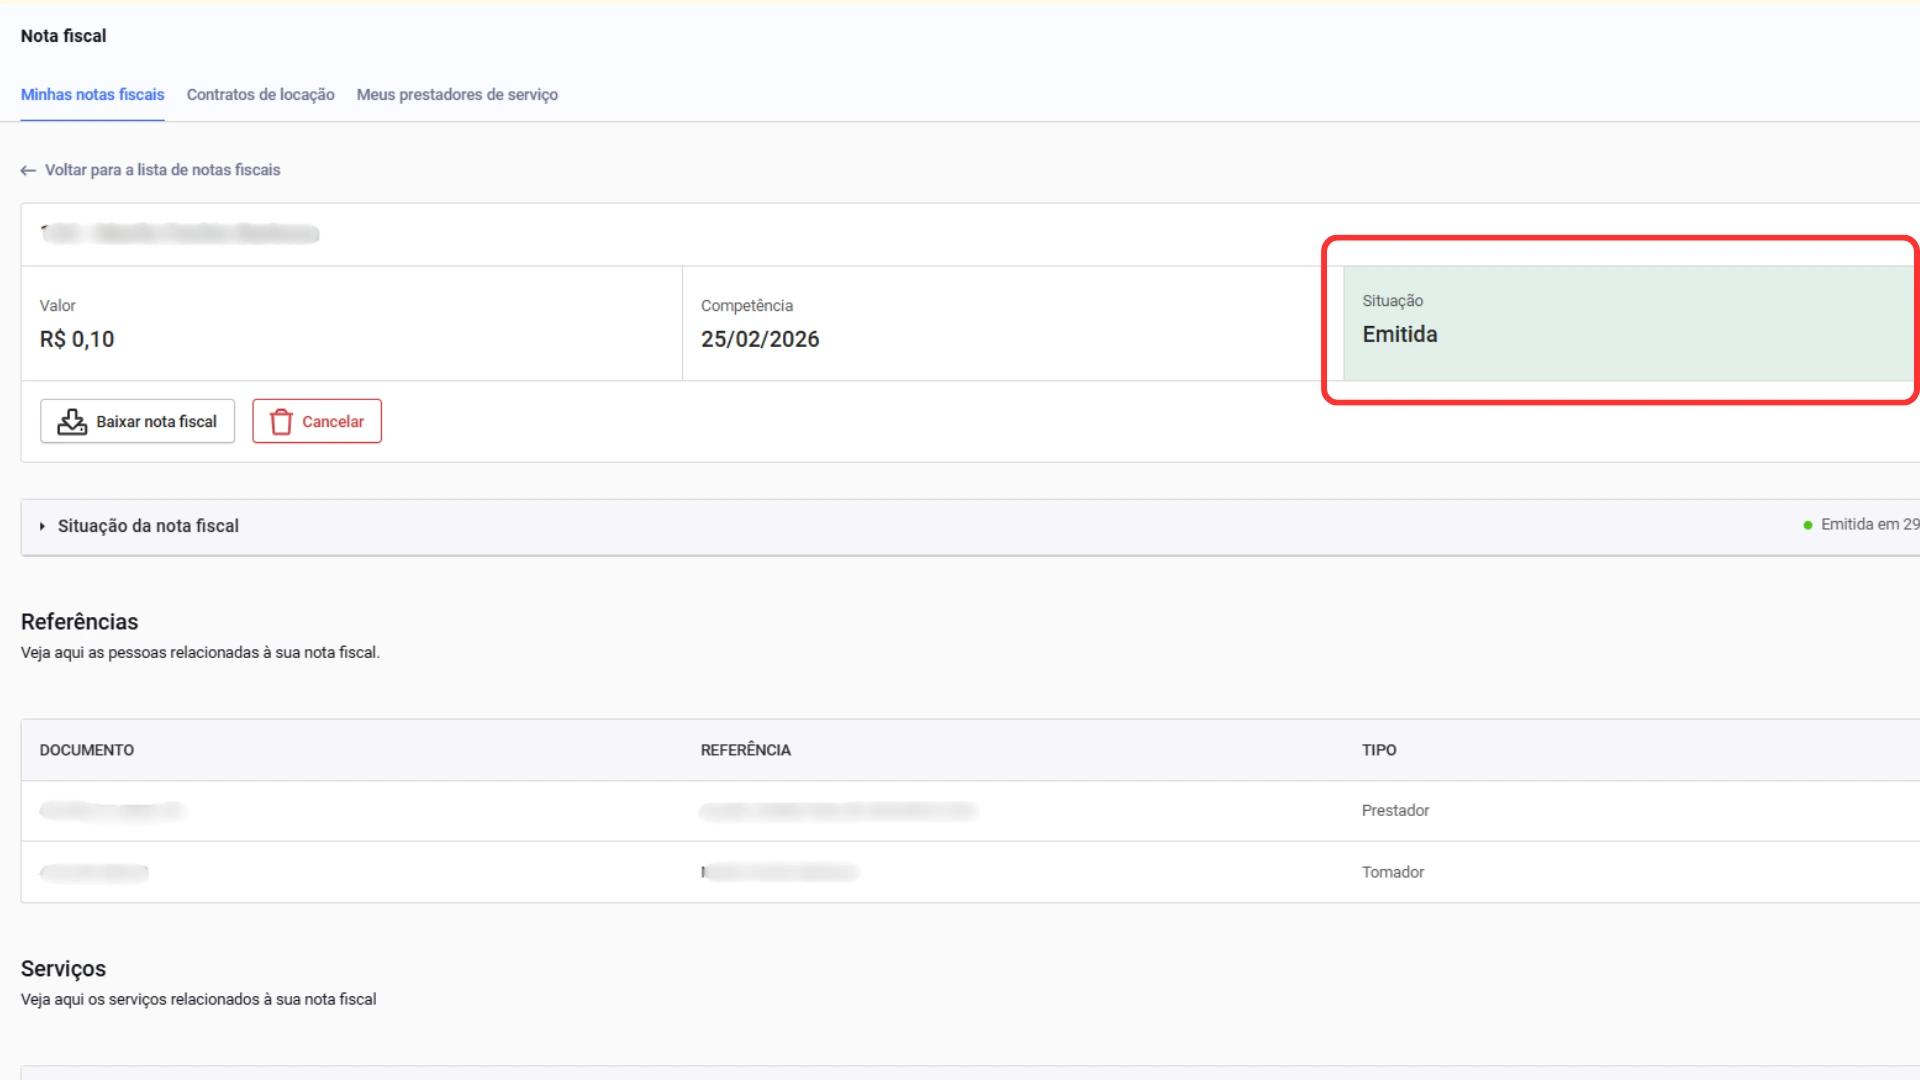Screen dimensions: 1920x1080
Task: Click Baixar nota fiscal button label
Action: tap(156, 421)
